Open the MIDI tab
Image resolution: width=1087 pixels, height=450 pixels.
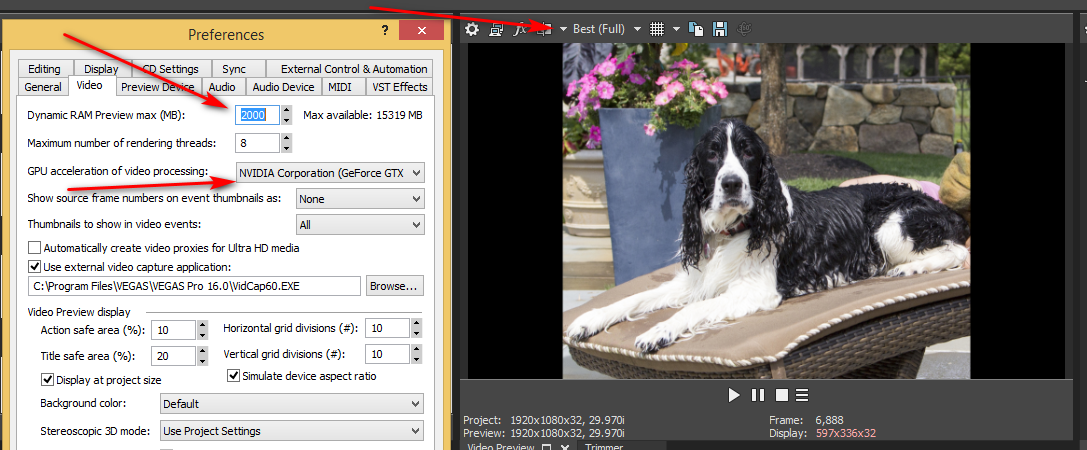340,87
